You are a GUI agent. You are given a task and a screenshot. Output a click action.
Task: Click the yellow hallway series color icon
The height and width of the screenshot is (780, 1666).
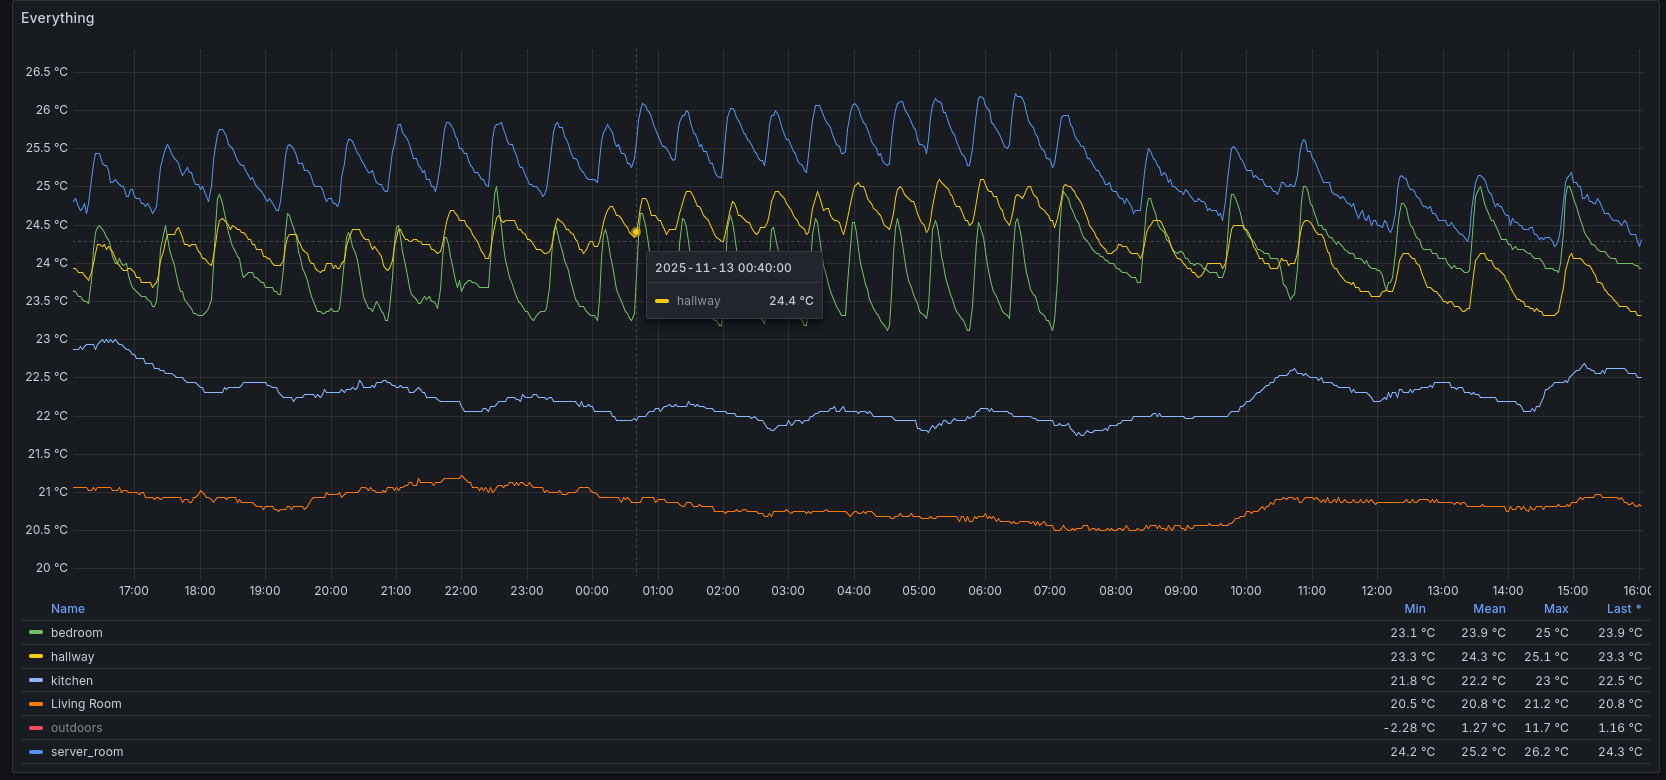(x=36, y=657)
